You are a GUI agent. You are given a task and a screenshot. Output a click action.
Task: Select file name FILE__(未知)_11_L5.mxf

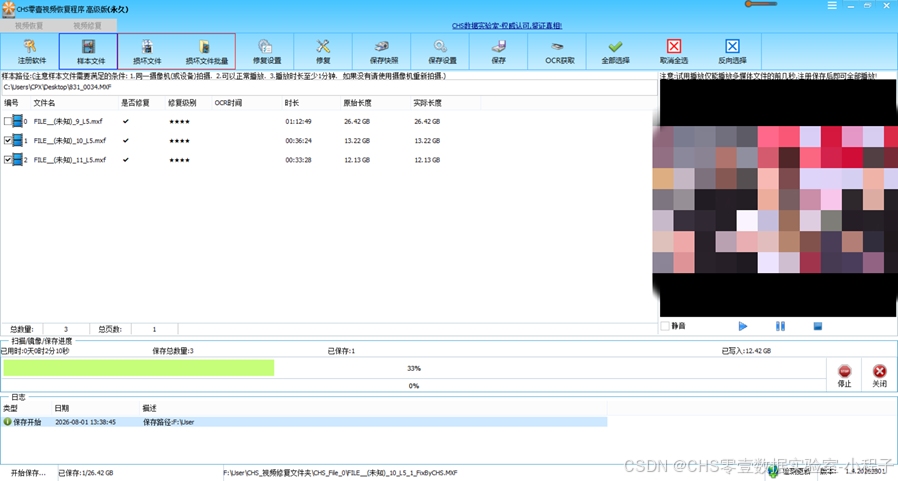pos(70,160)
